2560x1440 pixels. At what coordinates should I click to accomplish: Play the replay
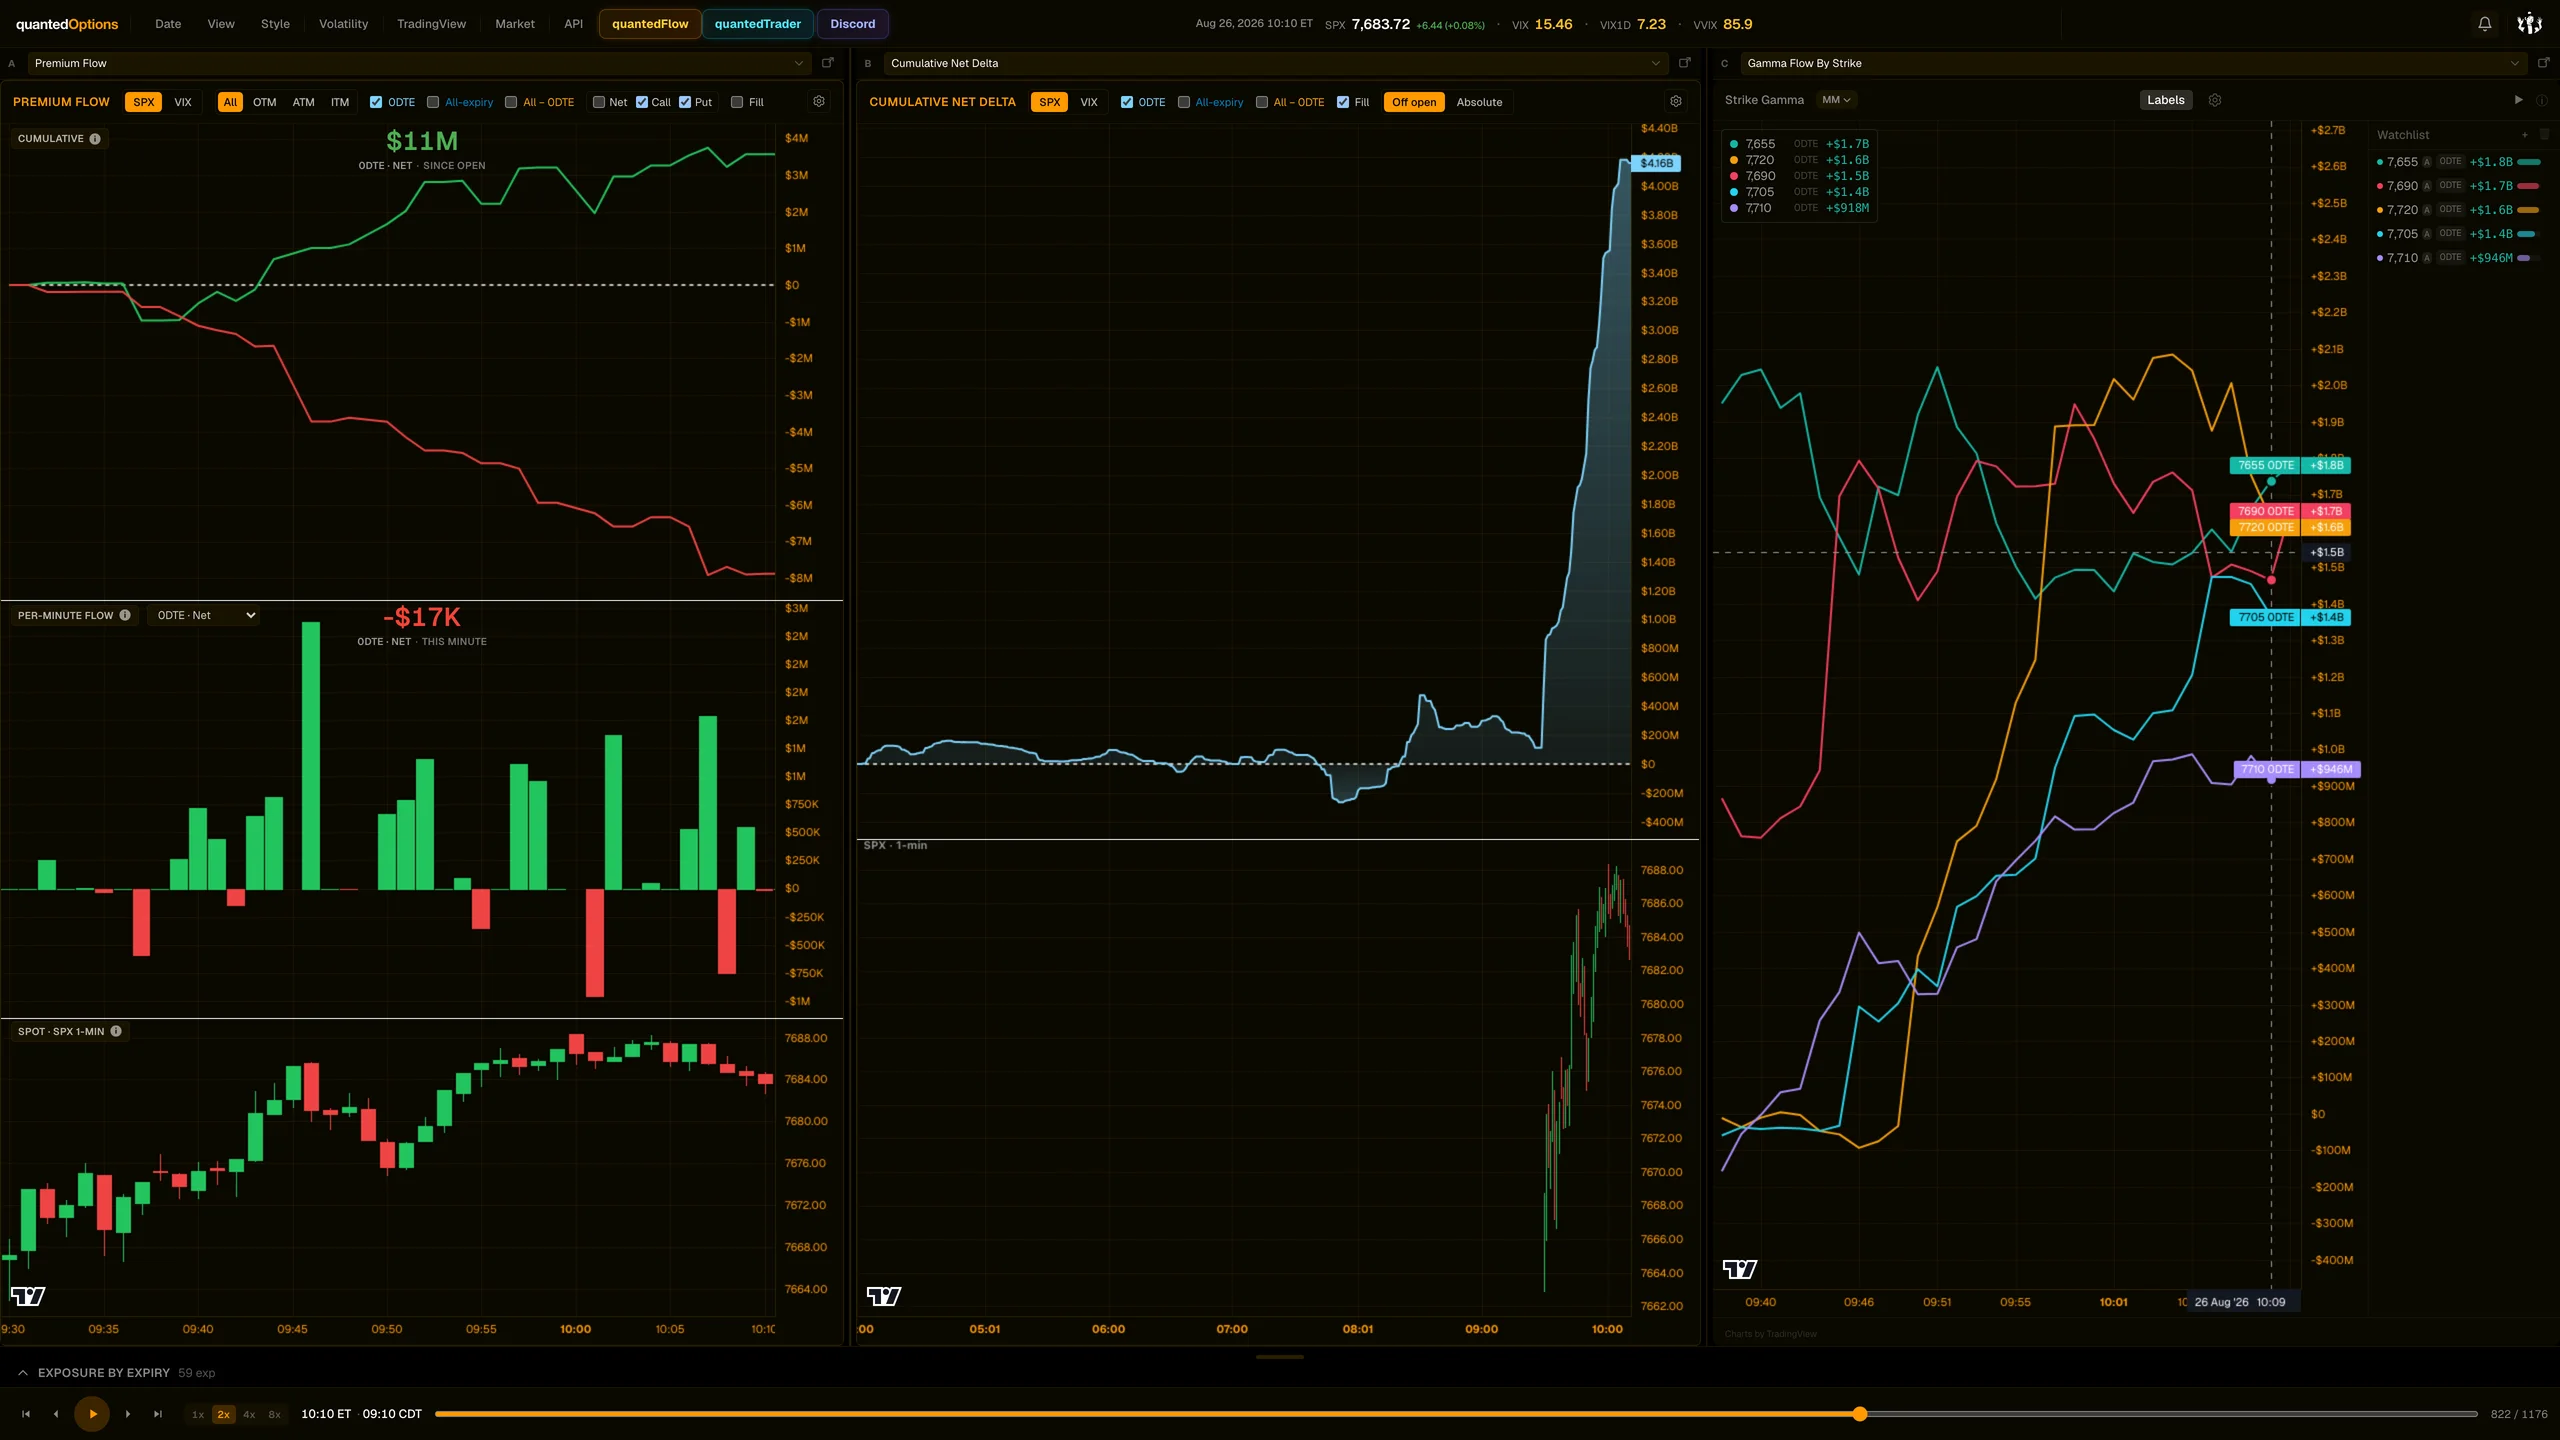tap(92, 1414)
